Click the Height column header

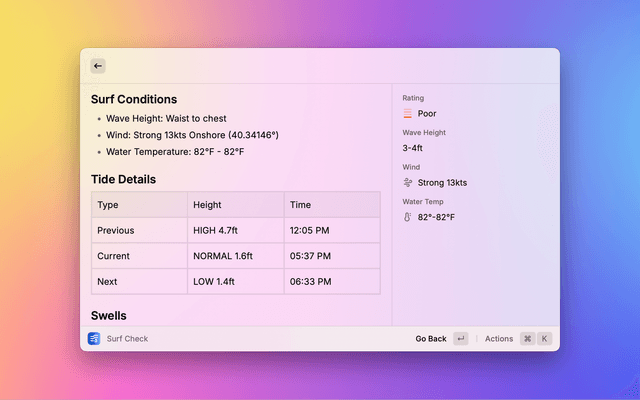pos(207,205)
